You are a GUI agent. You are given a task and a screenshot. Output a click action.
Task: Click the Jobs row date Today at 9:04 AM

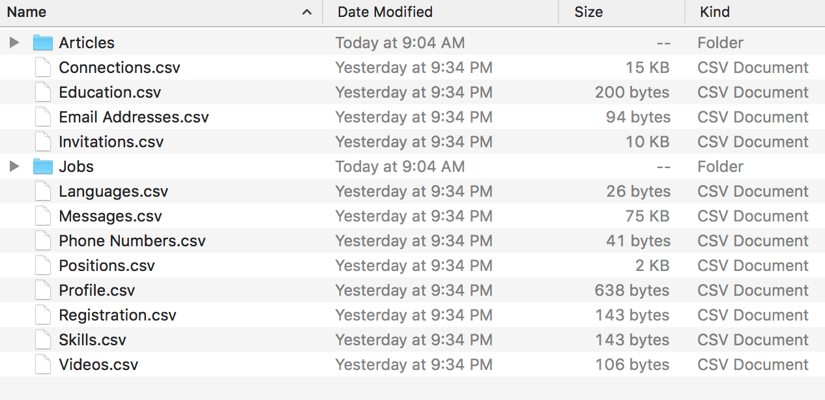coord(400,166)
